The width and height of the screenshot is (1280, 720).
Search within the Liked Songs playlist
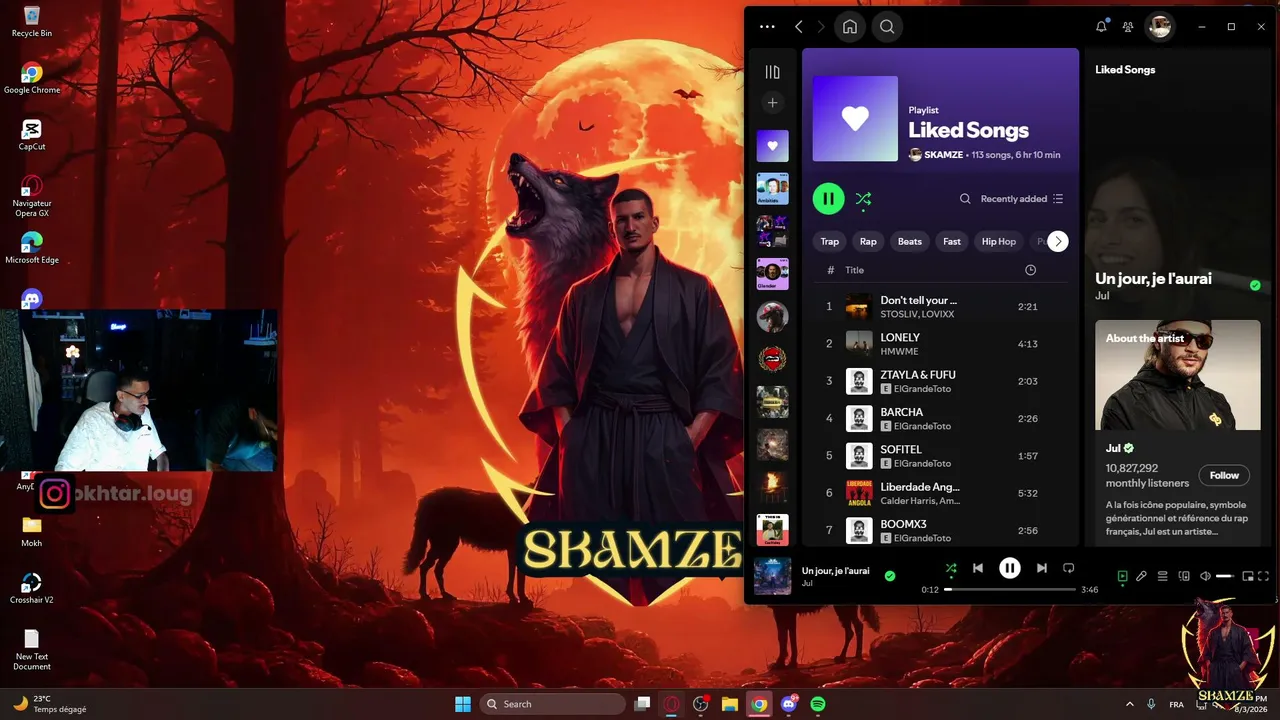[x=965, y=199]
